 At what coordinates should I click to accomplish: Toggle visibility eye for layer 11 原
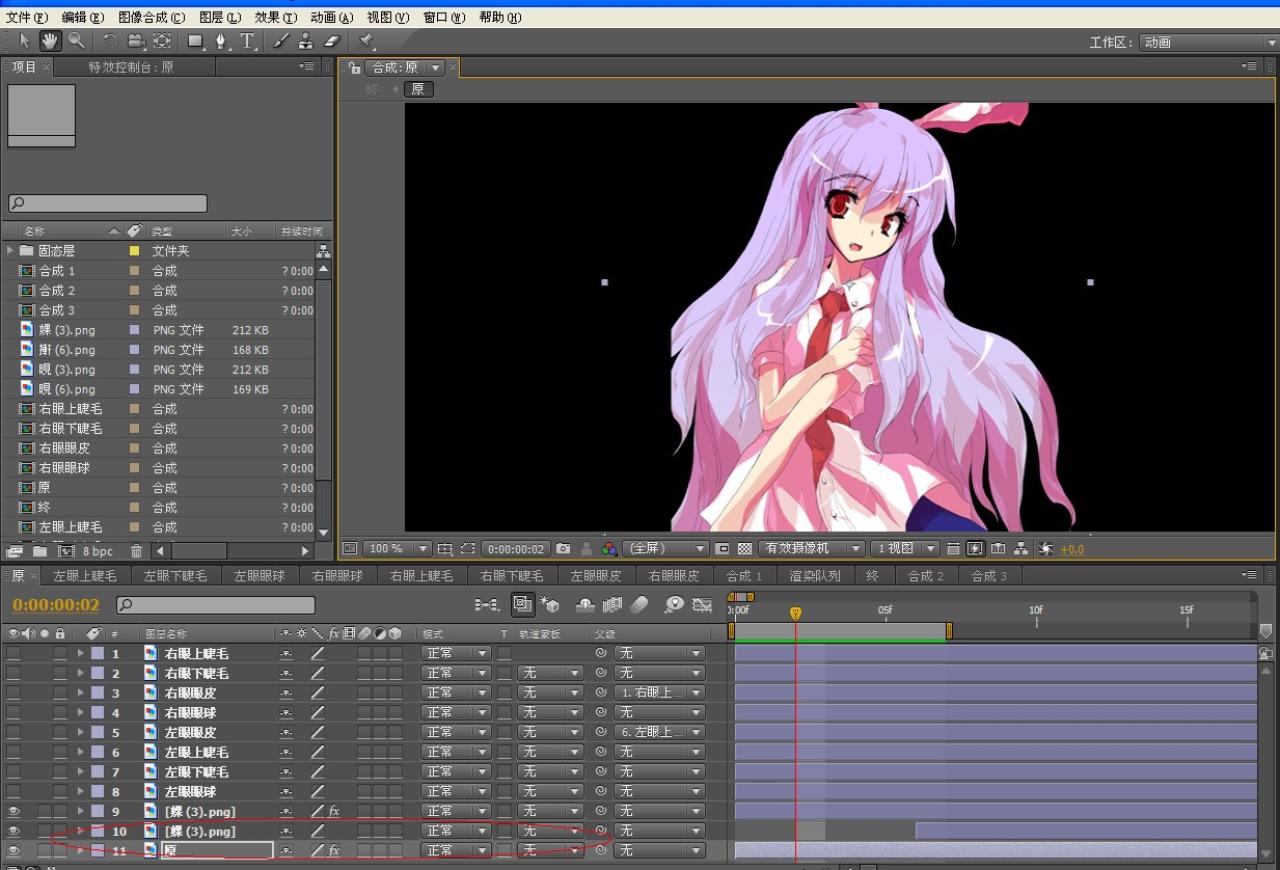coord(14,851)
